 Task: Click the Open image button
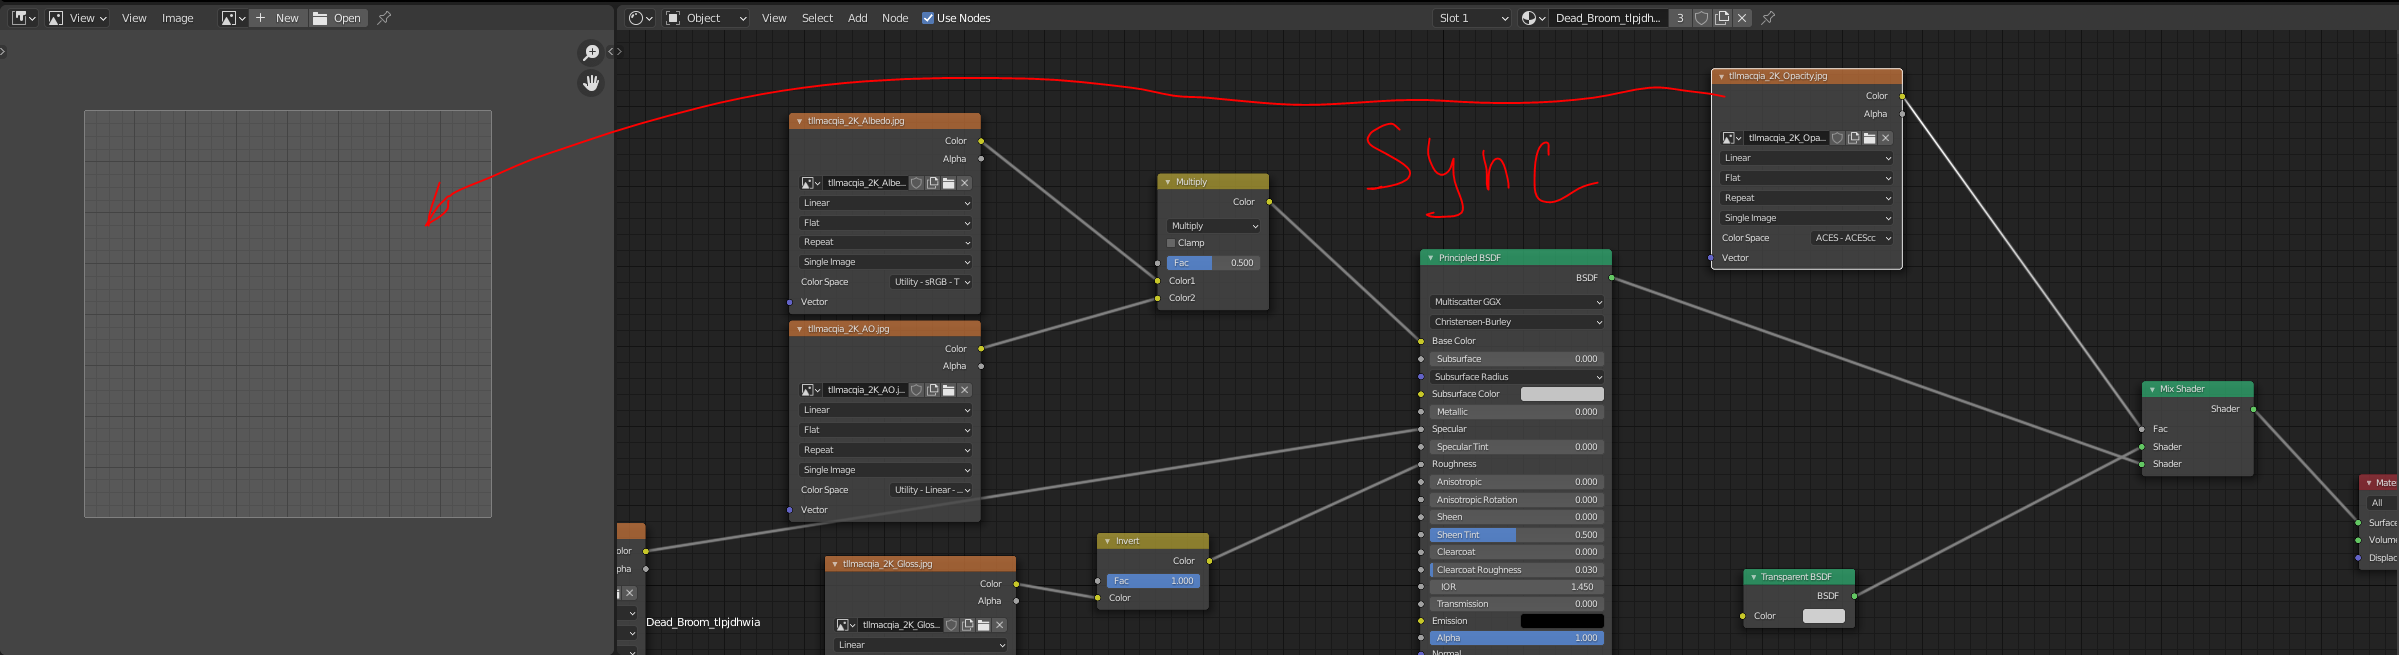coord(338,18)
